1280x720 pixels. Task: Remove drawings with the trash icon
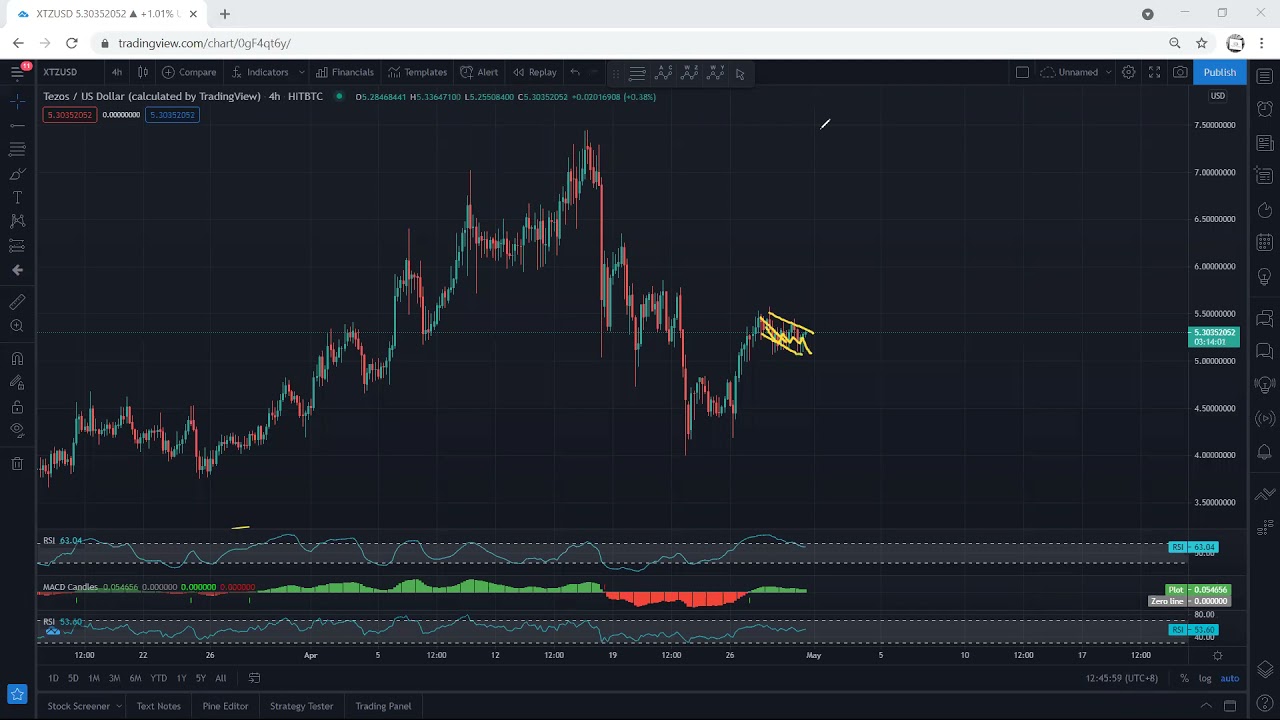[x=17, y=463]
